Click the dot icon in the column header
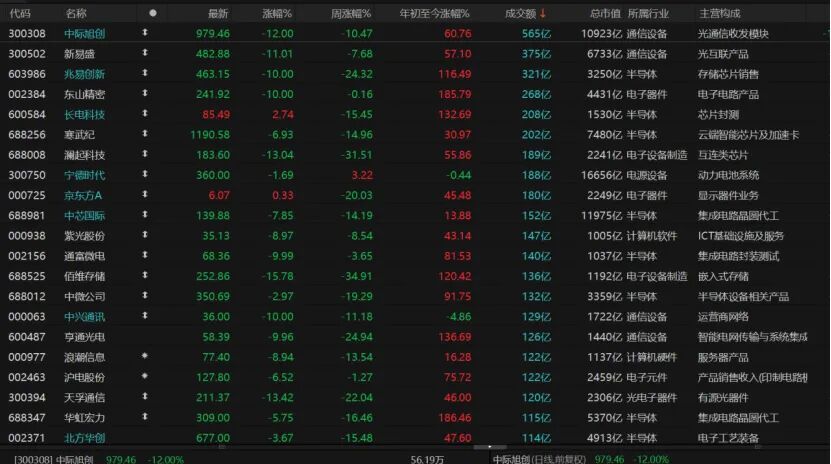 coord(153,13)
